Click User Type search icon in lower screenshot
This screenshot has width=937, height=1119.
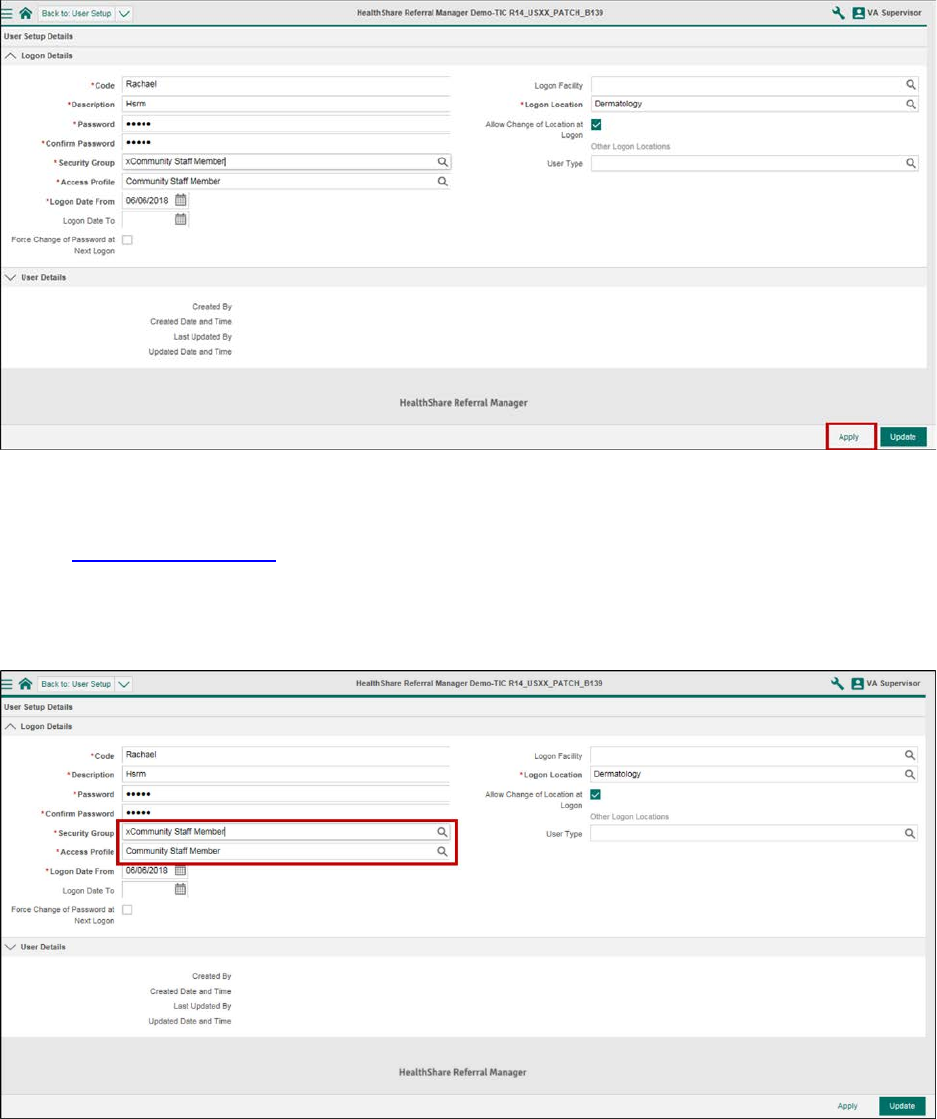click(910, 834)
